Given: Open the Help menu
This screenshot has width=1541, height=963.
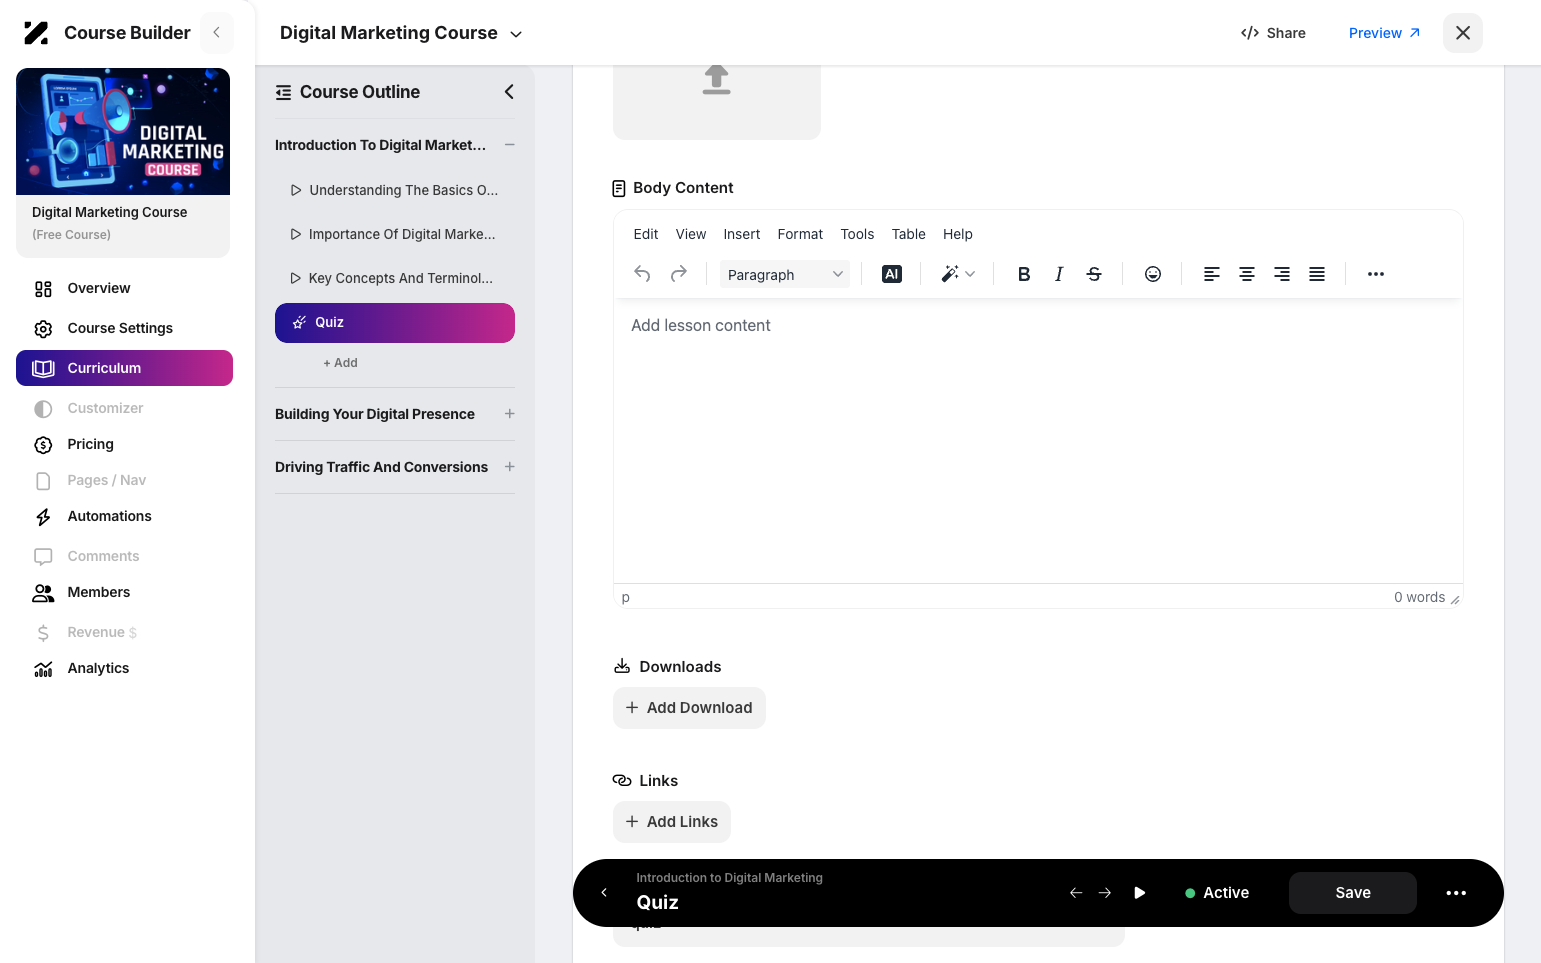Looking at the screenshot, I should 958,234.
